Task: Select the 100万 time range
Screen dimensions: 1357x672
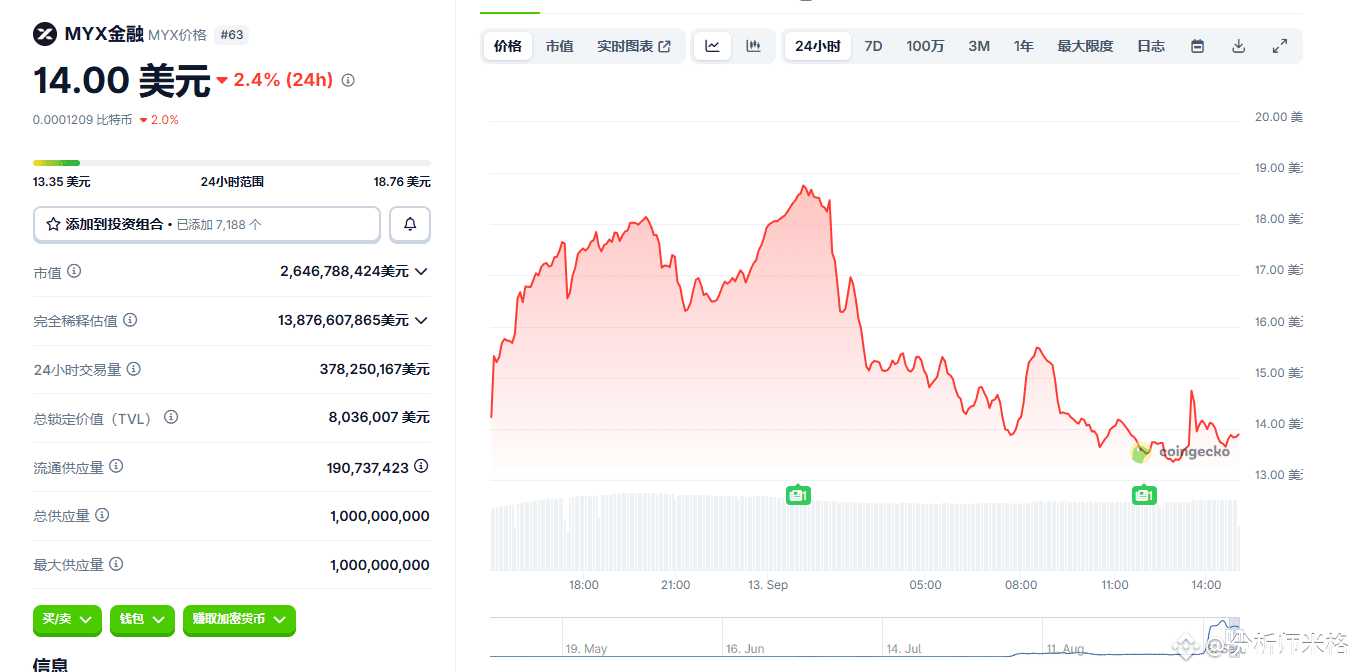Action: pyautogui.click(x=925, y=46)
